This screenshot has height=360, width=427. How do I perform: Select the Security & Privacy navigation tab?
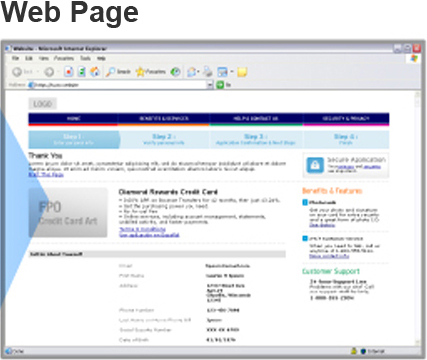(x=346, y=119)
